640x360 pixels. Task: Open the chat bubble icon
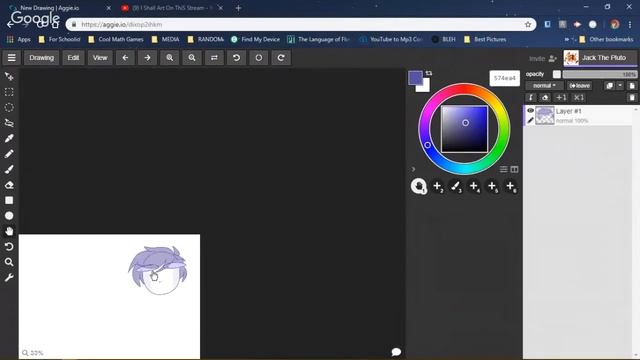[396, 352]
